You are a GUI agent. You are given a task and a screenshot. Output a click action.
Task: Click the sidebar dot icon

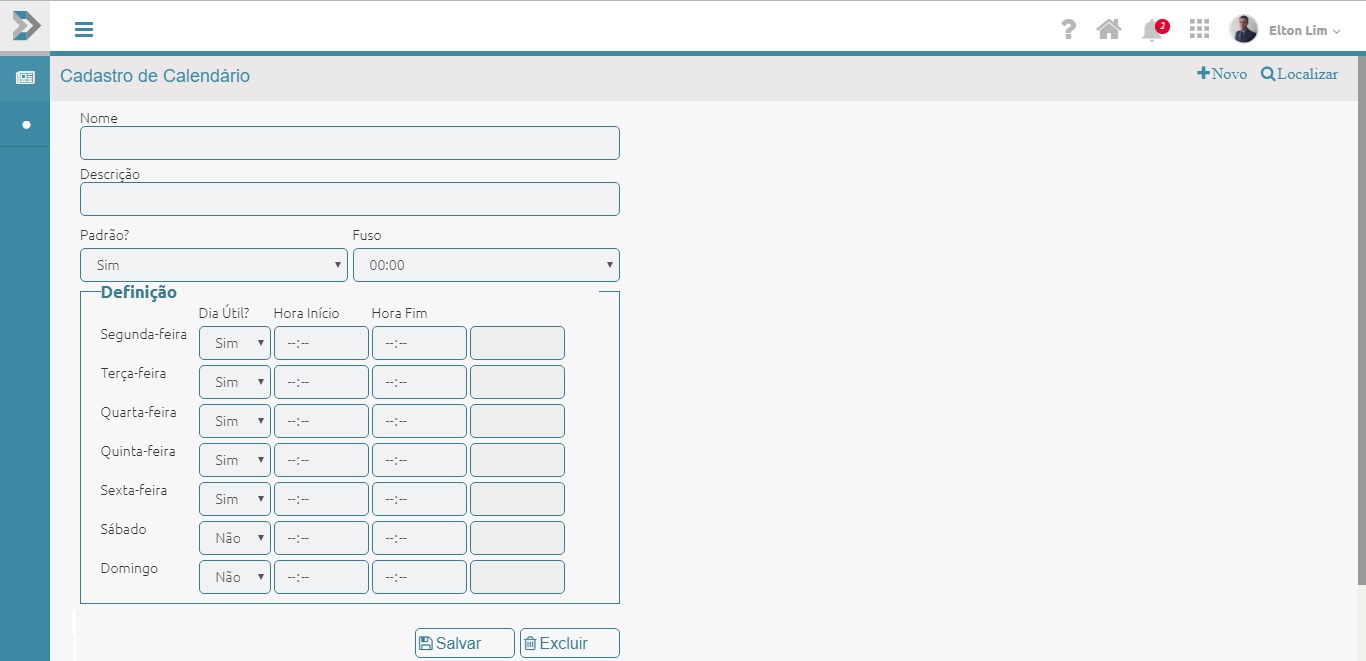tap(26, 125)
